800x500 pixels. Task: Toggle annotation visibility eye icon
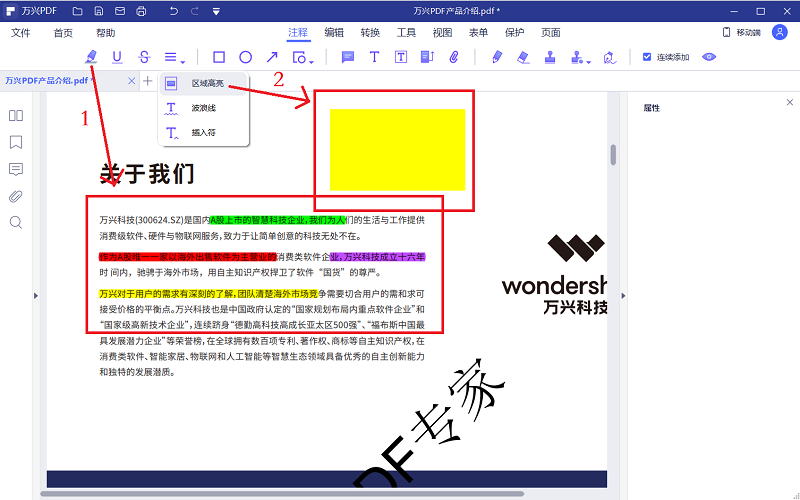click(x=709, y=57)
